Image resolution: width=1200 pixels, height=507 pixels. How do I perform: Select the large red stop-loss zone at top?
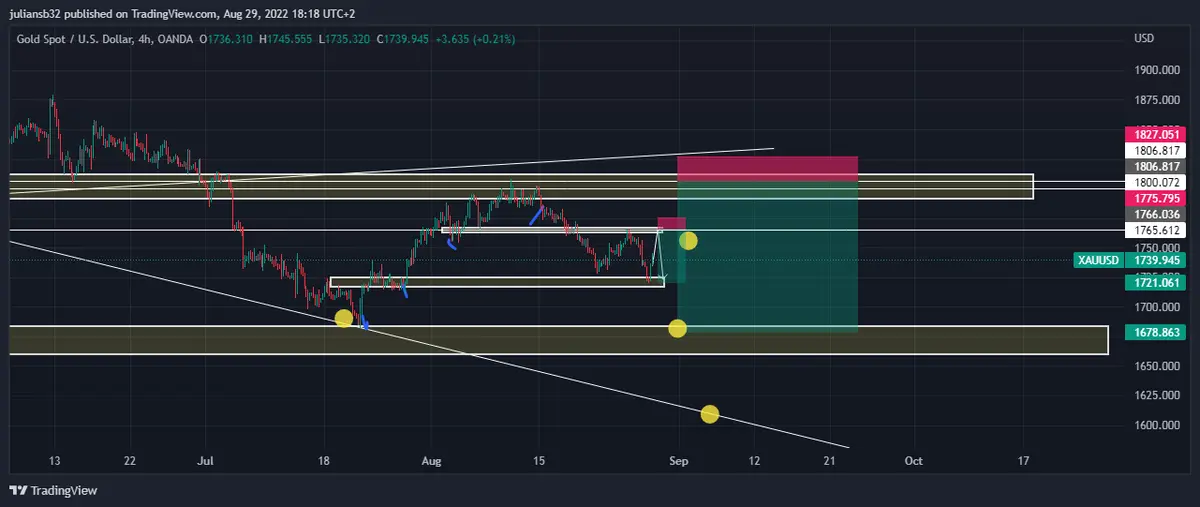pos(767,167)
